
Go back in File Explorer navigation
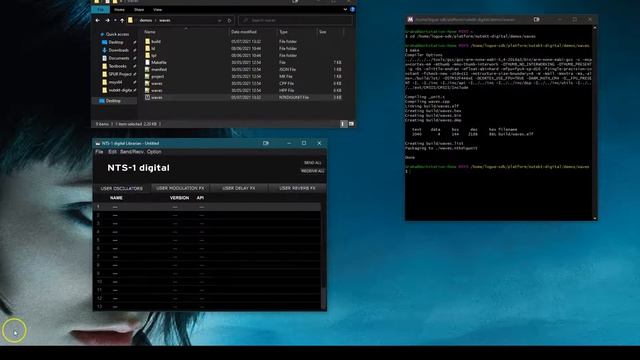click(97, 20)
